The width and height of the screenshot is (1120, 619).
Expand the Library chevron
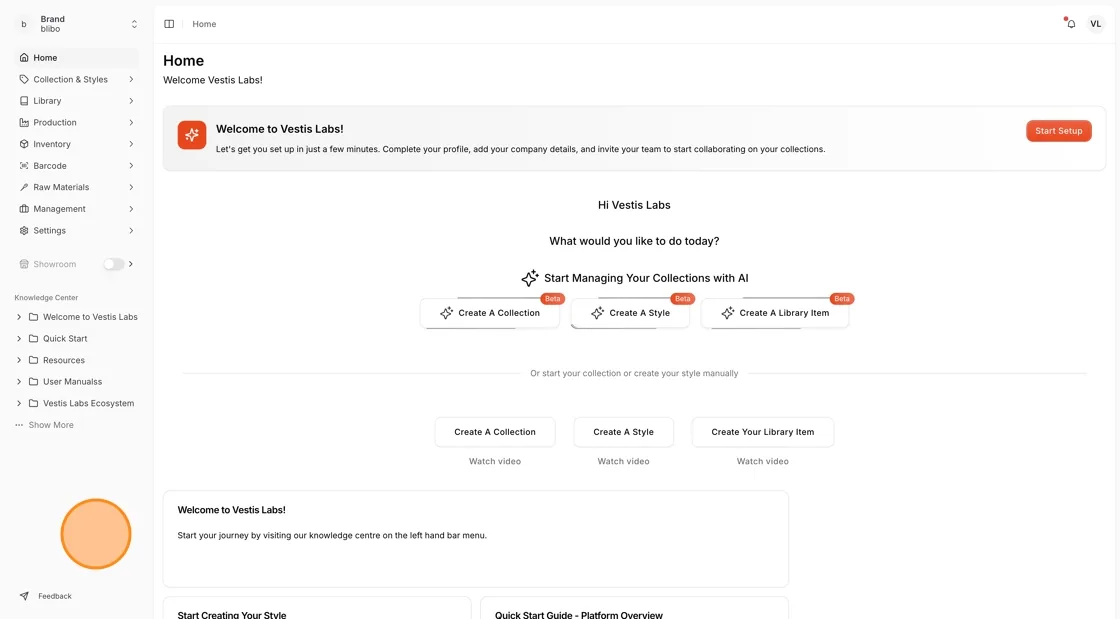coord(131,101)
